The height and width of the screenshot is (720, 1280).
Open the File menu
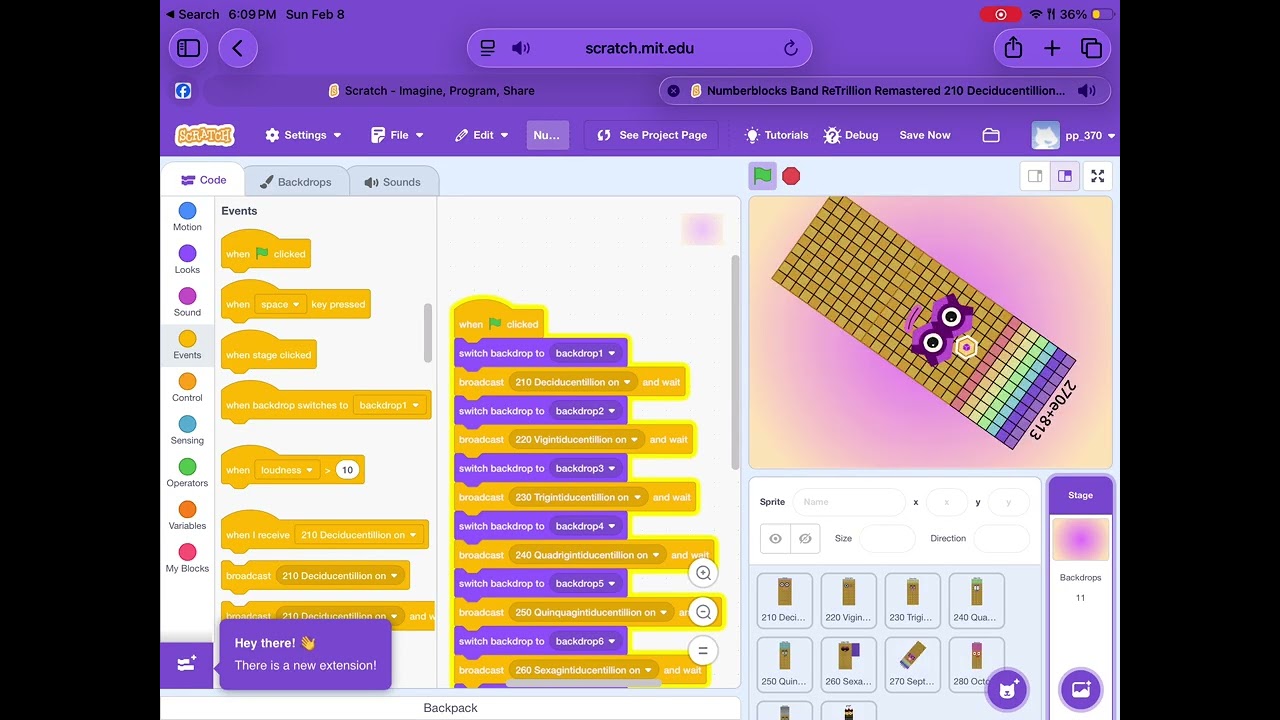397,135
